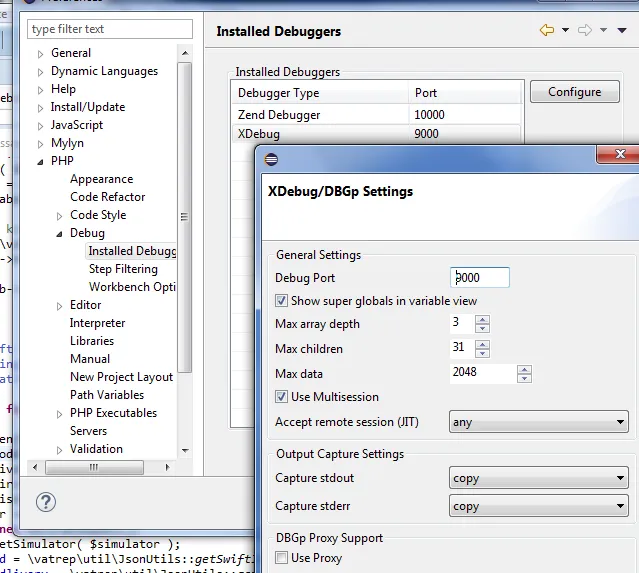Select Appearance under PHP
639x573 pixels.
click(101, 179)
